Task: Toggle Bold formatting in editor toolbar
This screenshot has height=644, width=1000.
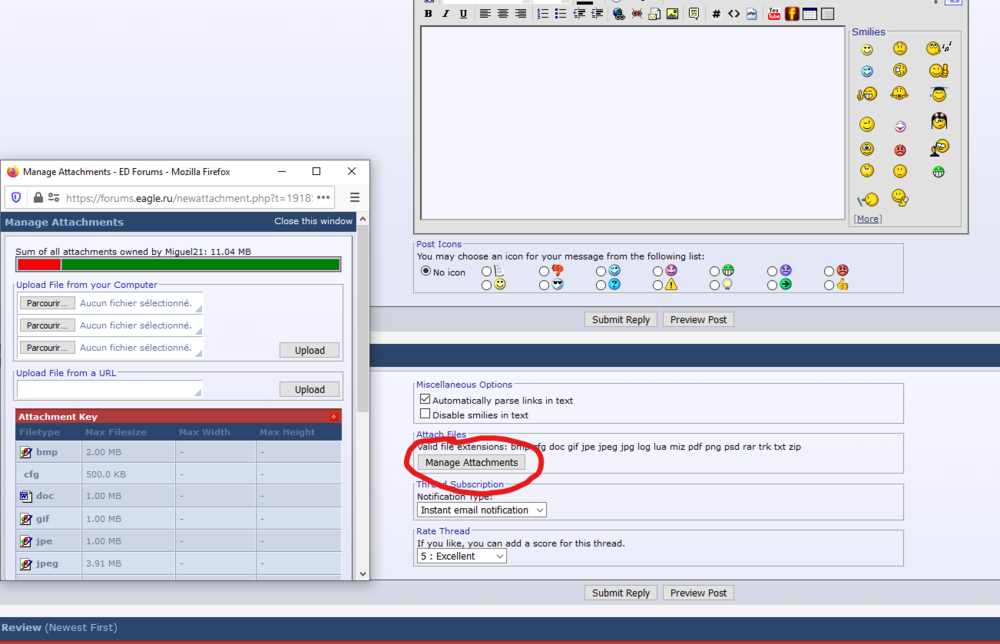Action: click(428, 13)
